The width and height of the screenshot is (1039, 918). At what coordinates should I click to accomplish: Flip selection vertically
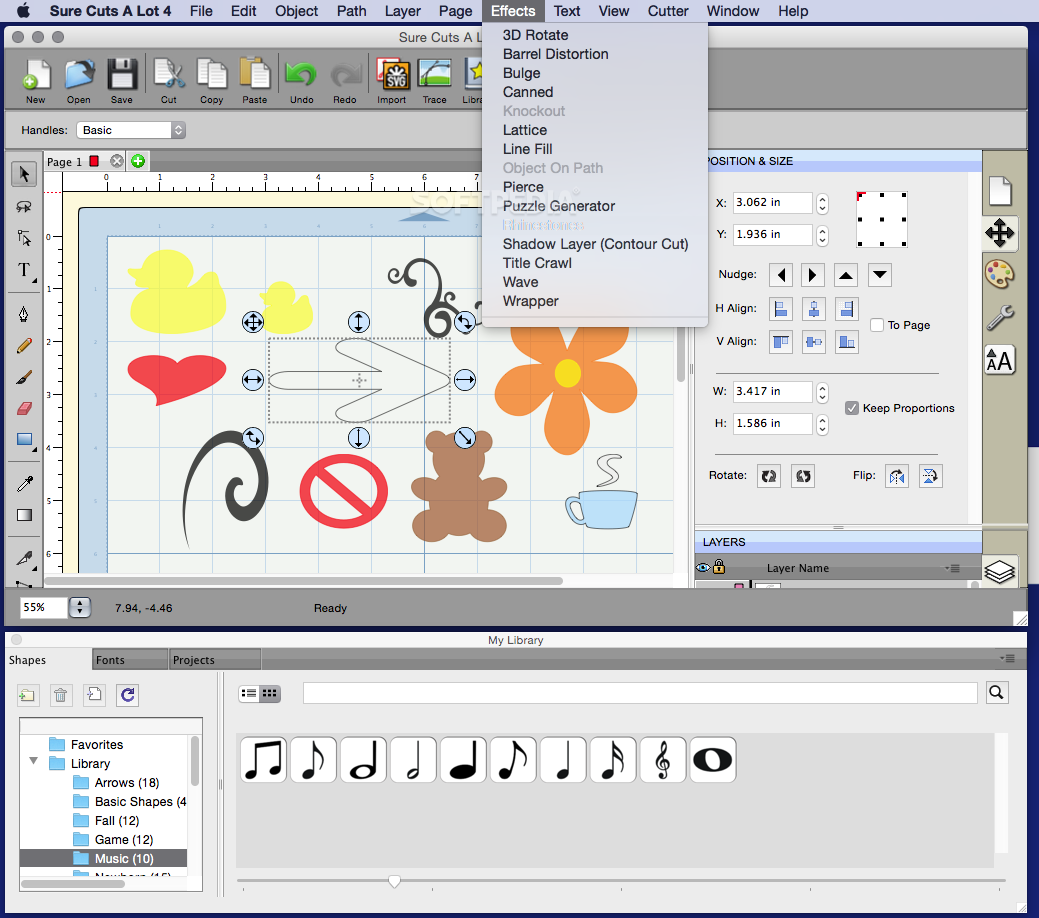pos(930,476)
